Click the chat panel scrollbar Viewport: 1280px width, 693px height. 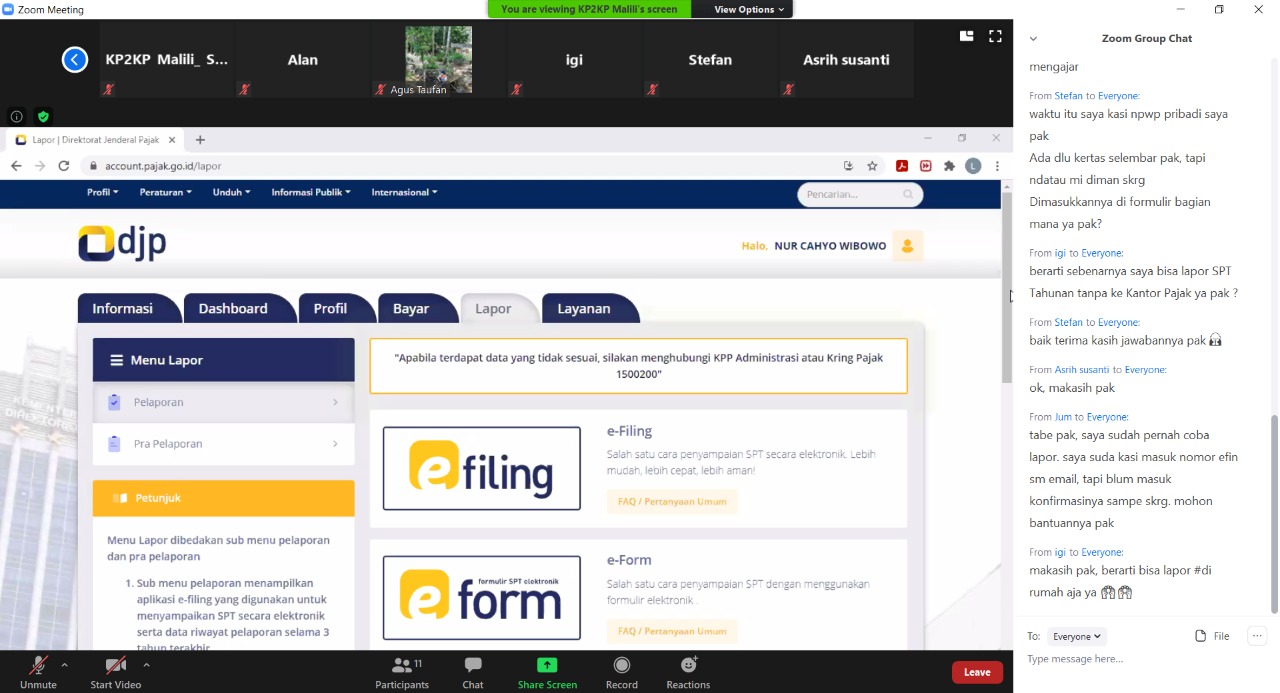pos(1274,500)
